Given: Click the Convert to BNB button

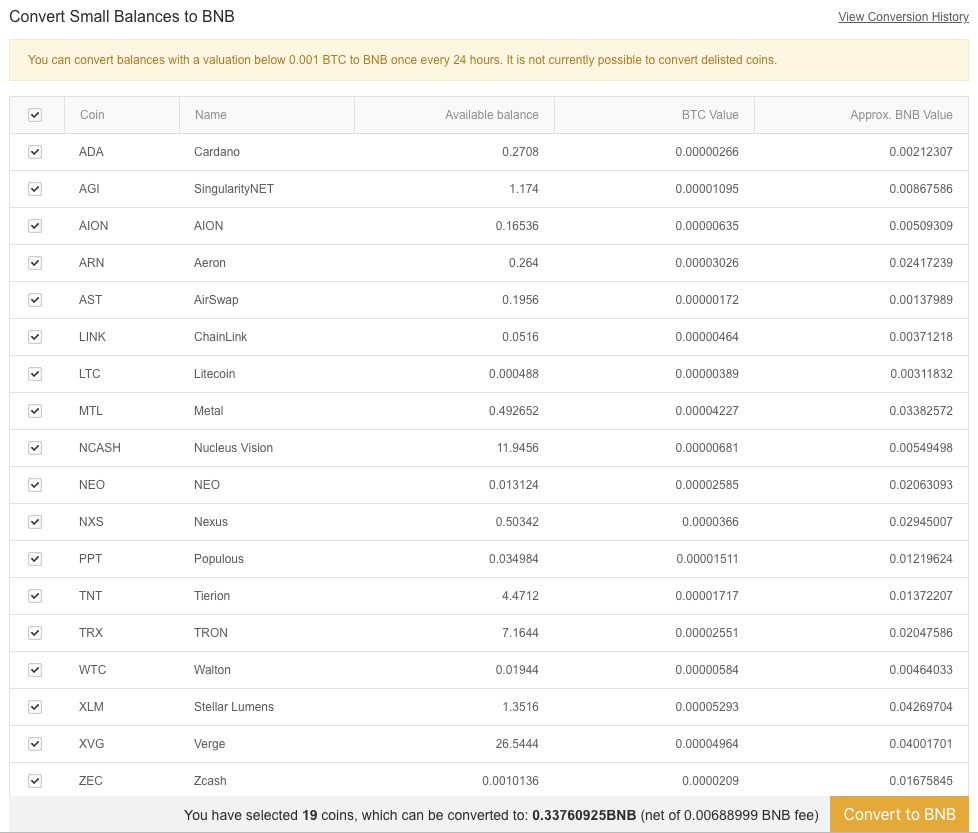Looking at the screenshot, I should pyautogui.click(x=899, y=814).
